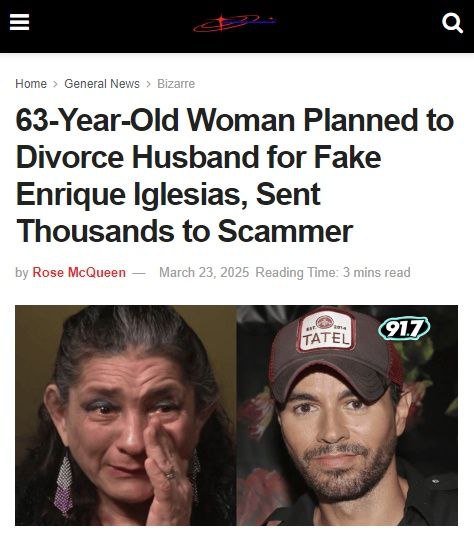View author Rose McQueen's profile
The image size is (474, 537).
click(x=79, y=273)
